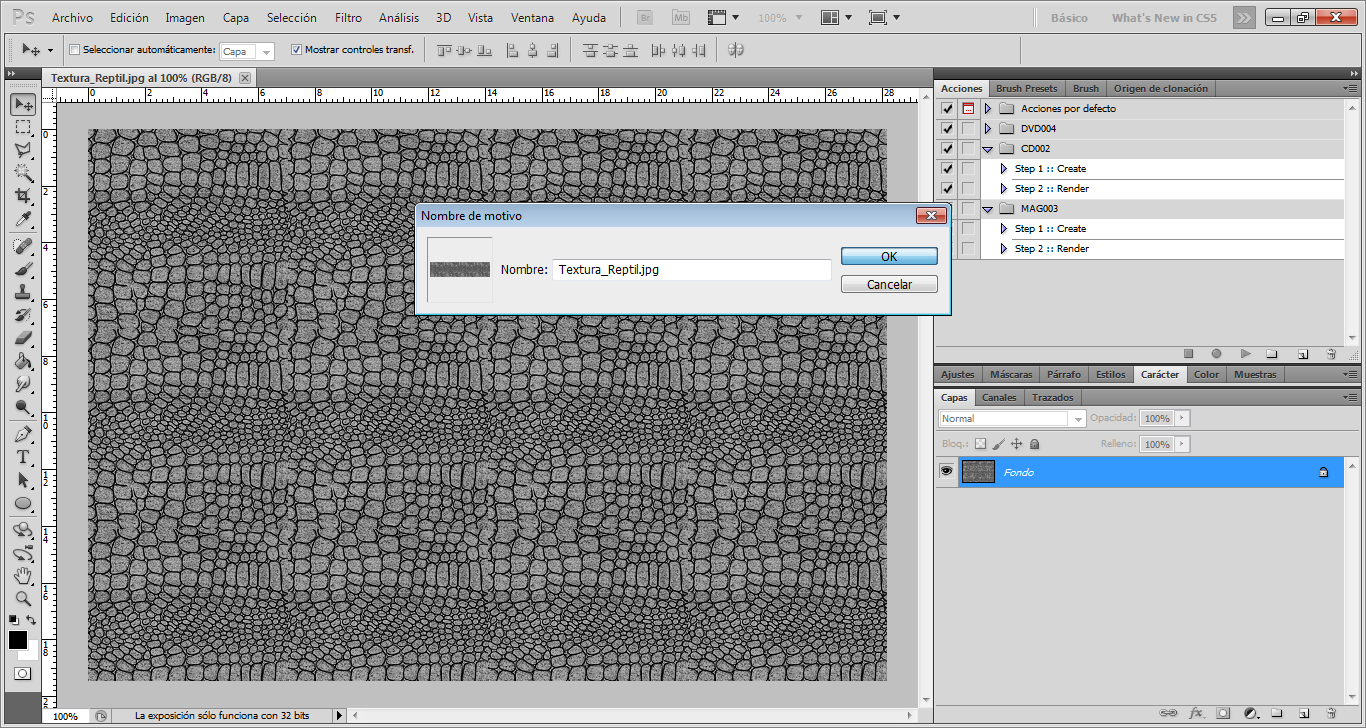Screen dimensions: 1366x728
Task: Select the Hand tool
Action: pyautogui.click(x=23, y=576)
